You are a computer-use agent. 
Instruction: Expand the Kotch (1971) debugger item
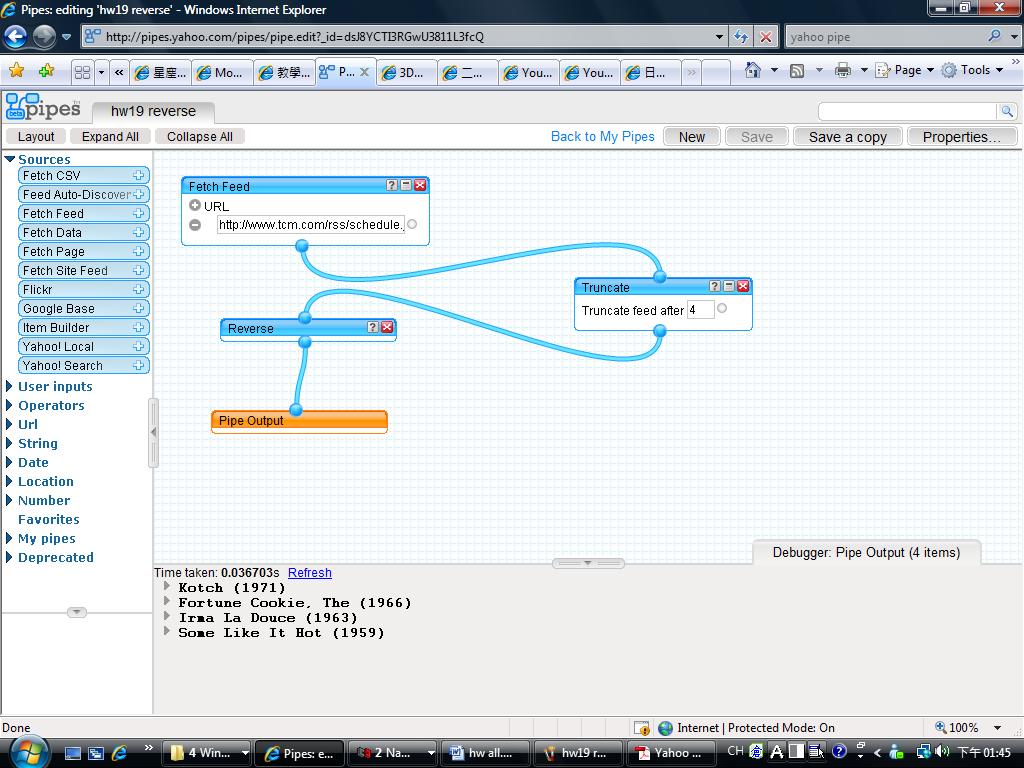pos(167,586)
